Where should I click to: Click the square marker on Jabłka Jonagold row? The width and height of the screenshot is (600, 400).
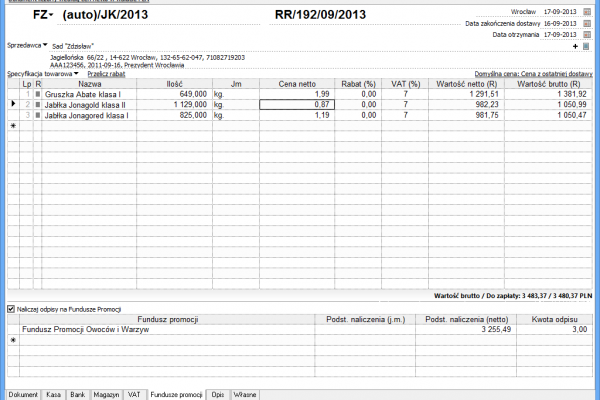click(38, 104)
